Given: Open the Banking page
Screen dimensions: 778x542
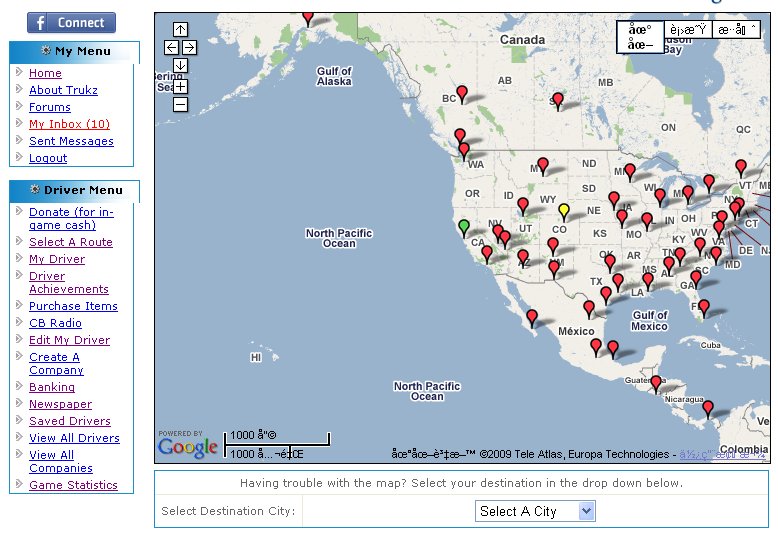Looking at the screenshot, I should point(52,387).
